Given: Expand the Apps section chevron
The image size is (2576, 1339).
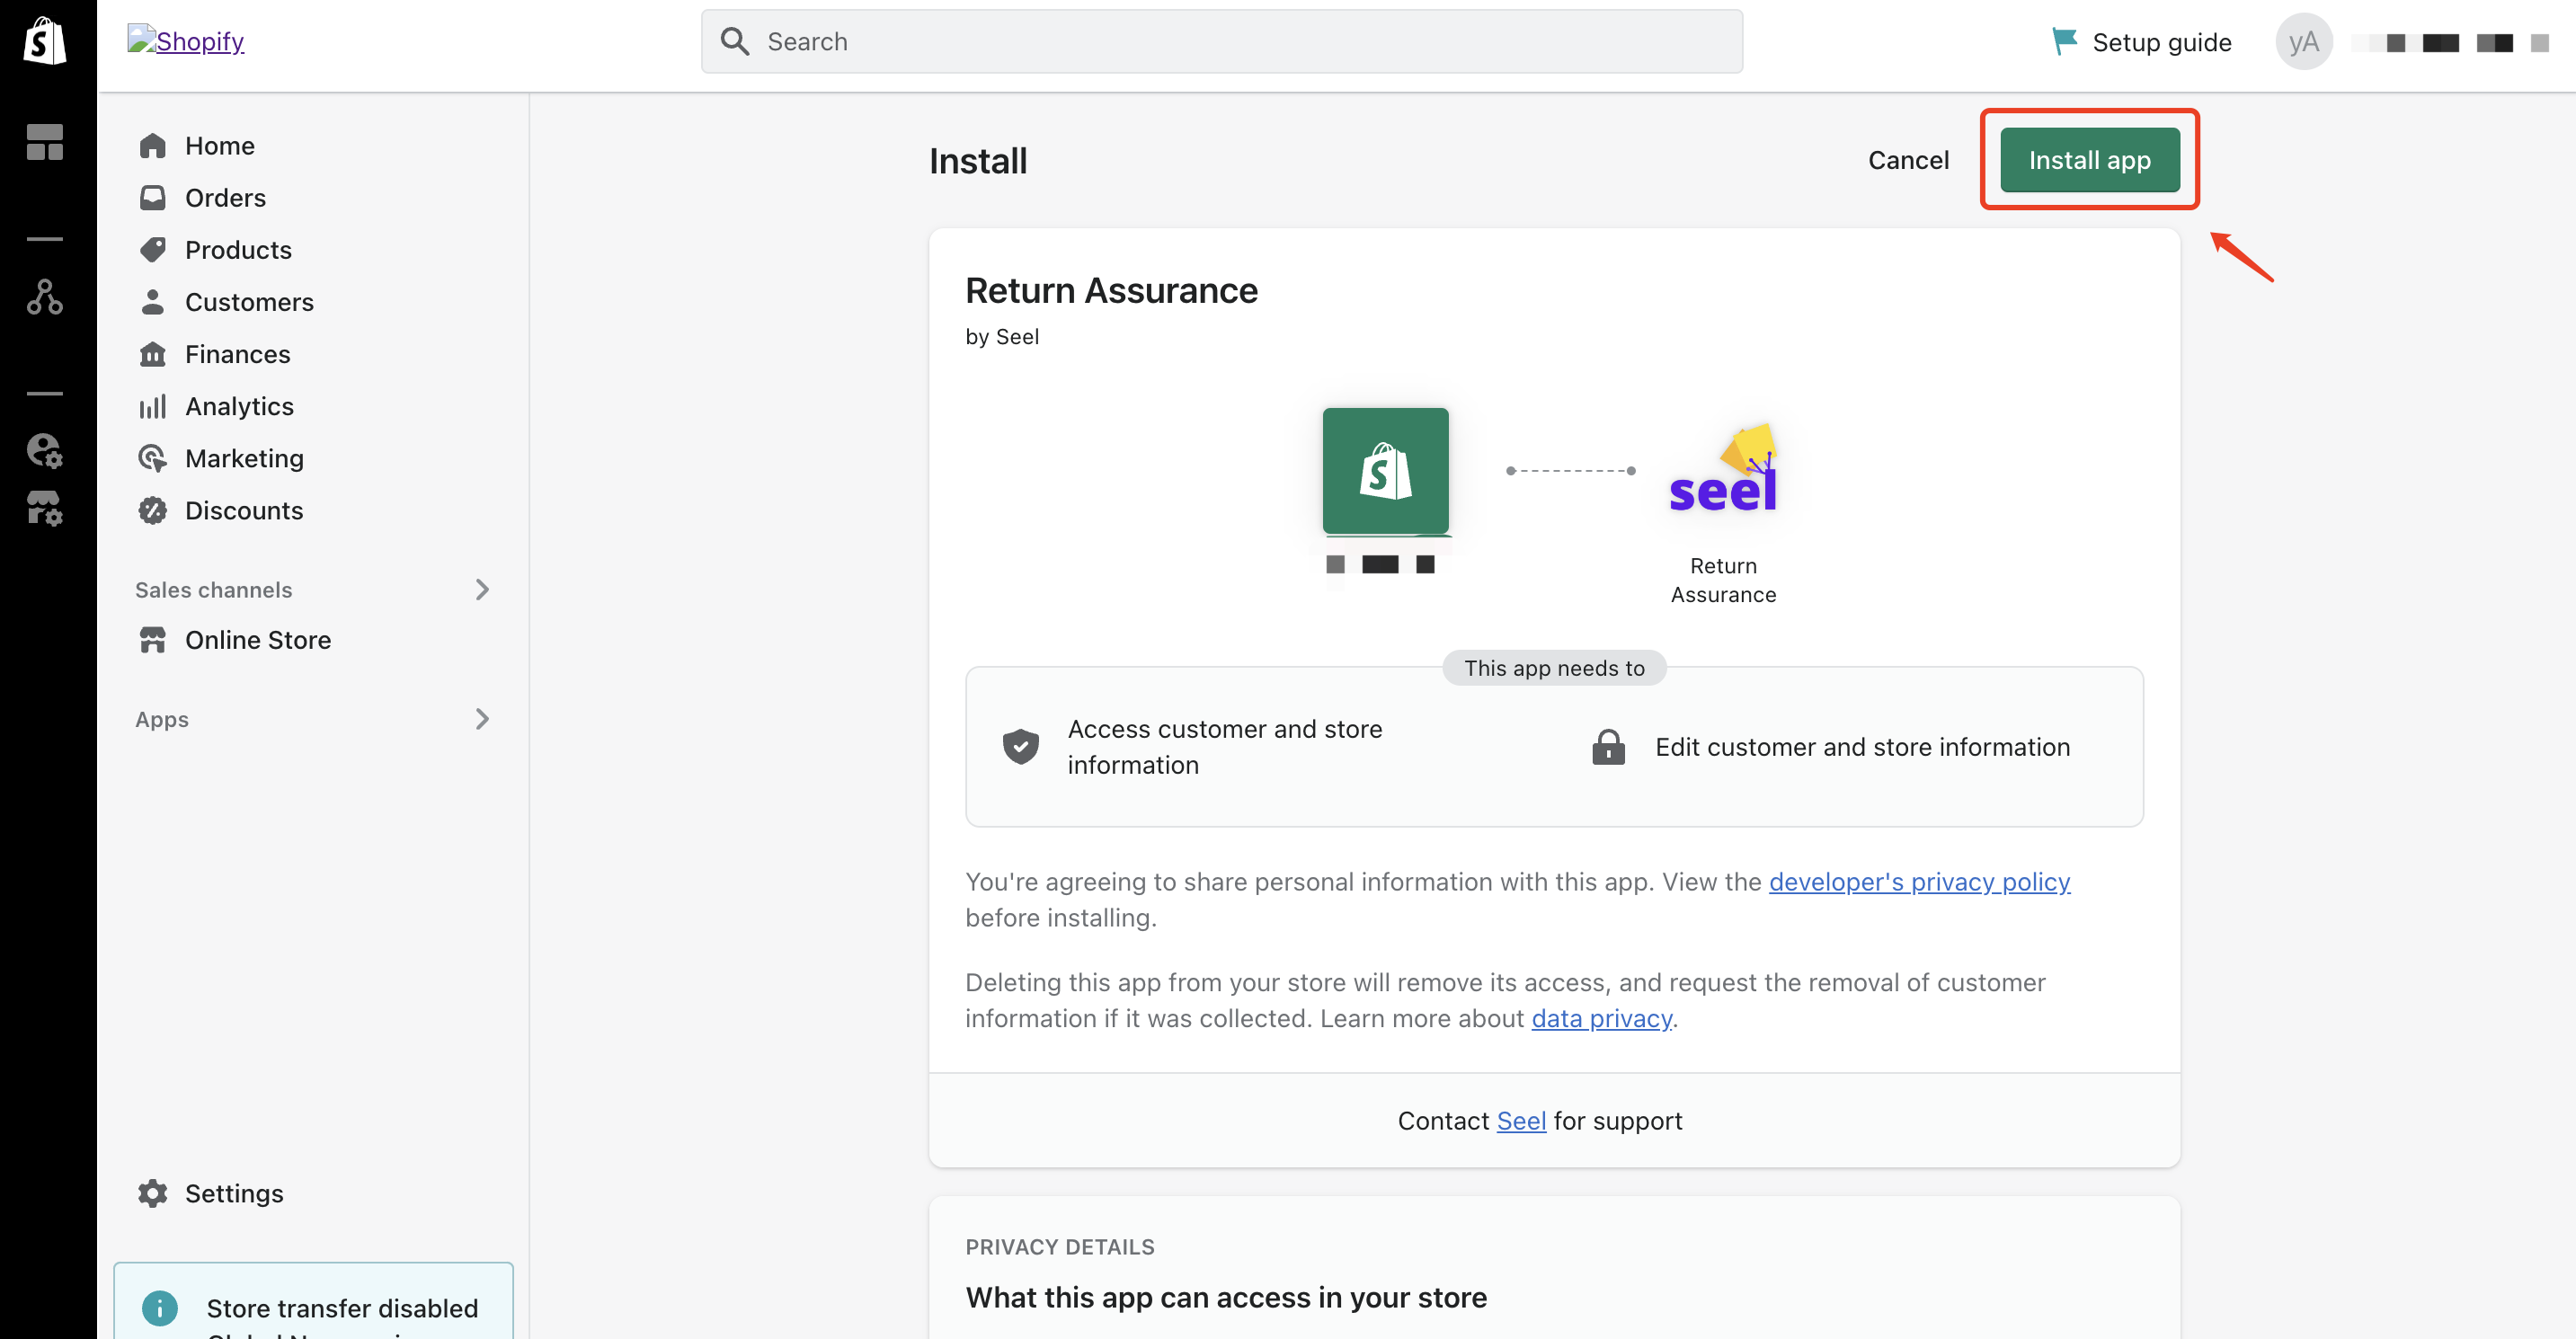Looking at the screenshot, I should click(482, 719).
